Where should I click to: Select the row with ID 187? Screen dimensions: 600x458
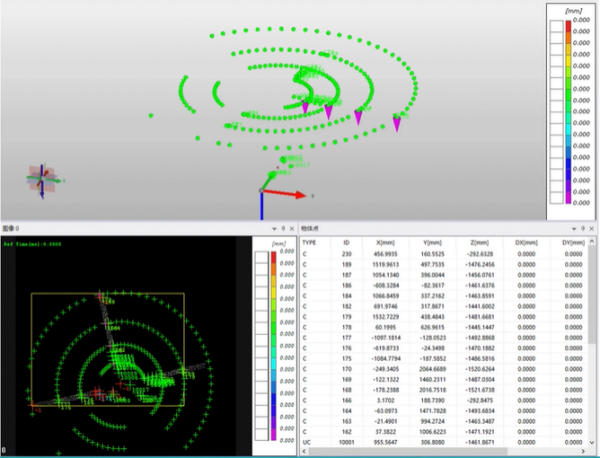pyautogui.click(x=444, y=275)
